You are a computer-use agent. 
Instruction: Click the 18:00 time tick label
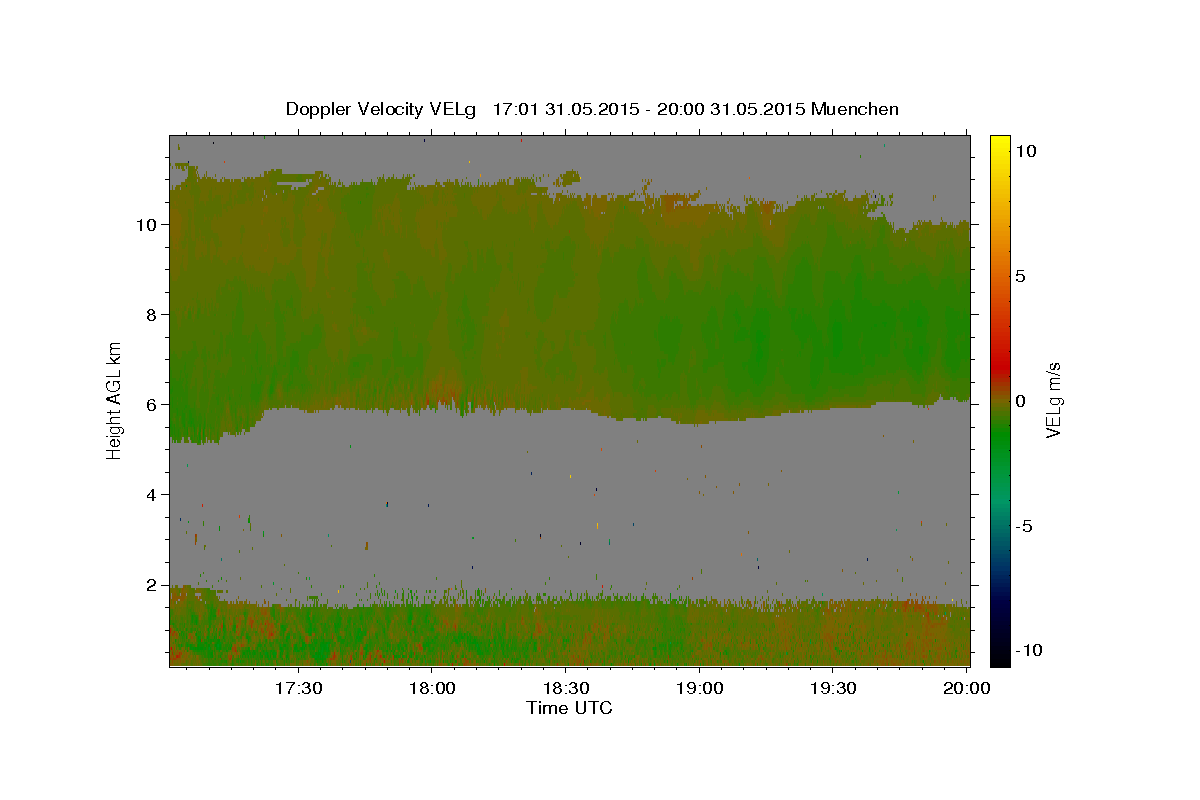tap(432, 688)
